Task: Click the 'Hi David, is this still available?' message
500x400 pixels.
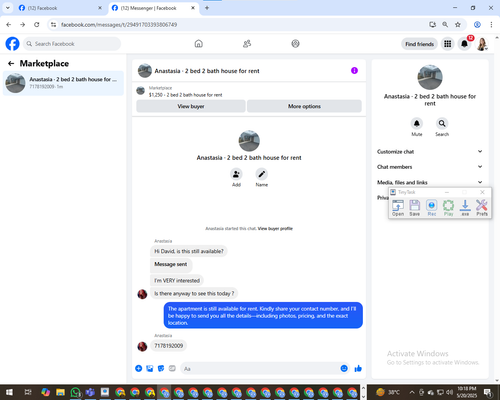Action: (189, 251)
